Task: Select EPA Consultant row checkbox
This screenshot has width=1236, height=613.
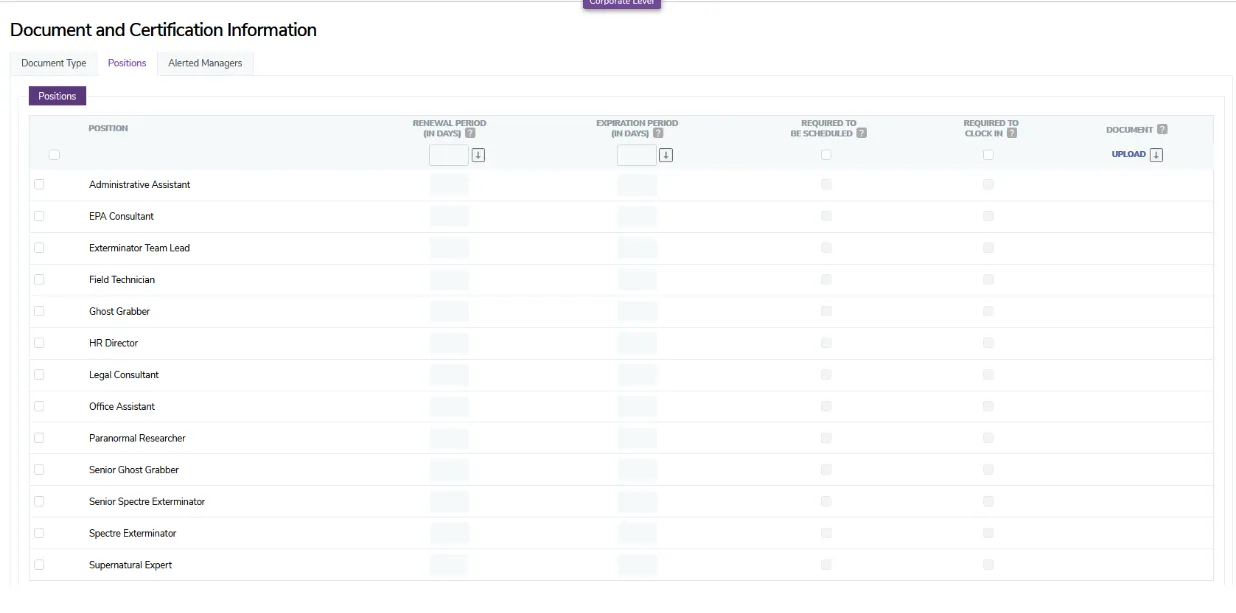Action: tap(39, 216)
